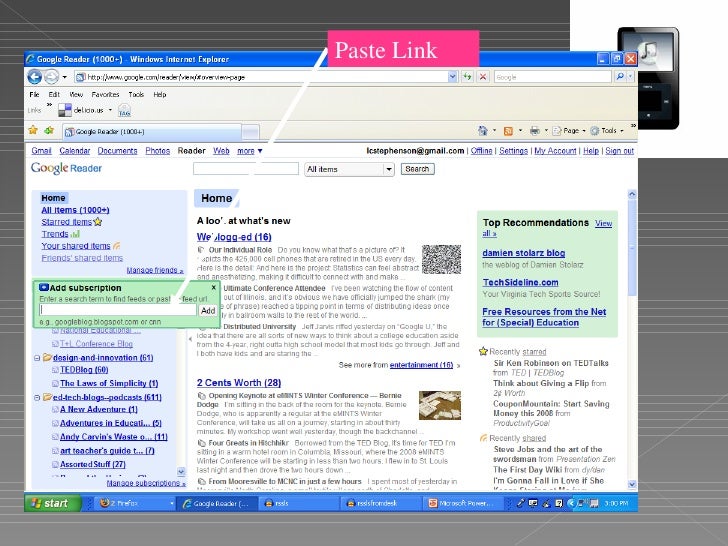Viewport: 728px width, 546px height.
Task: Open All items (1000+) in sidebar
Action: coord(75,210)
